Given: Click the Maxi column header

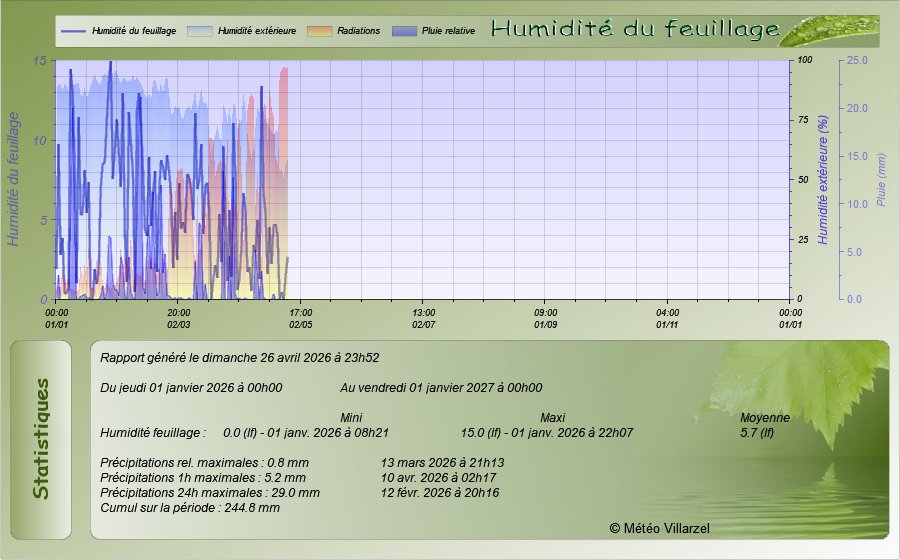Looking at the screenshot, I should point(553,417).
